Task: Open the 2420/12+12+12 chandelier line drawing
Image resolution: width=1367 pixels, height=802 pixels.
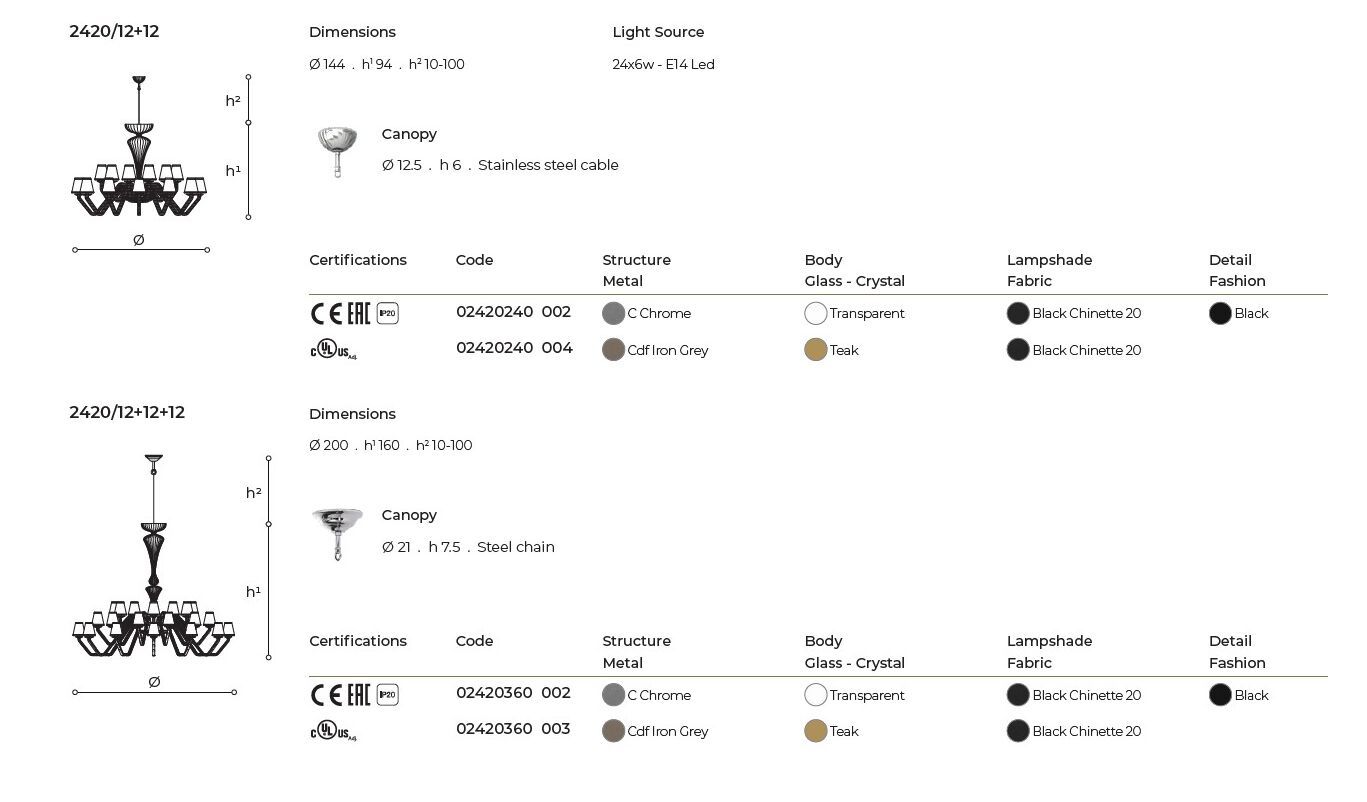Action: (153, 560)
